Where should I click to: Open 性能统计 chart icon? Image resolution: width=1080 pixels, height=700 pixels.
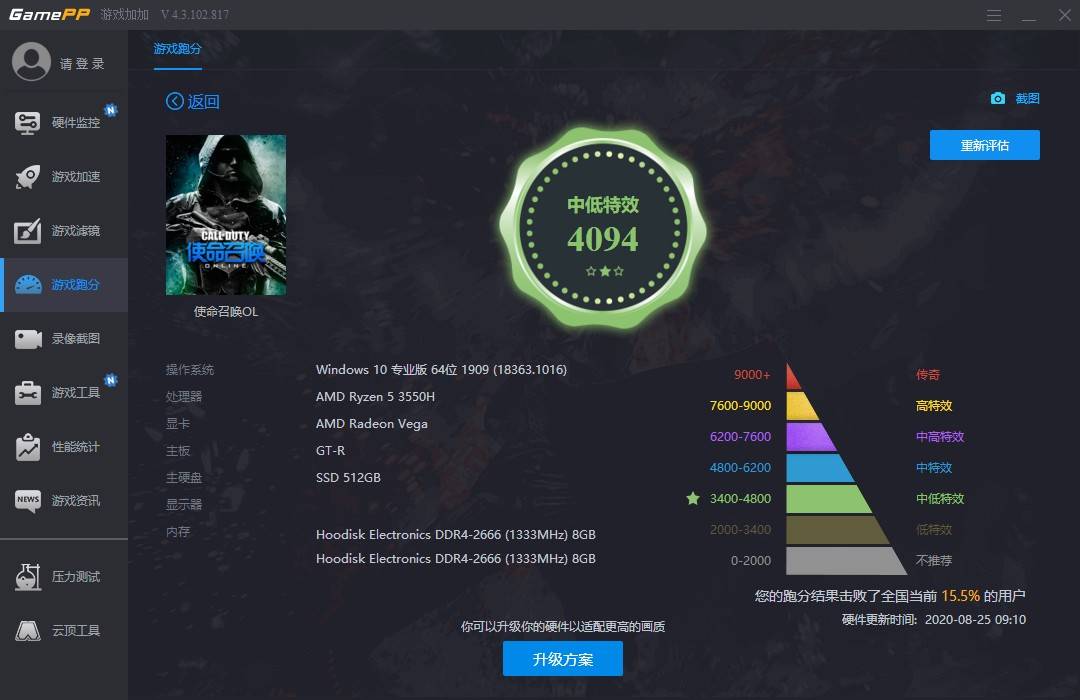click(28, 447)
